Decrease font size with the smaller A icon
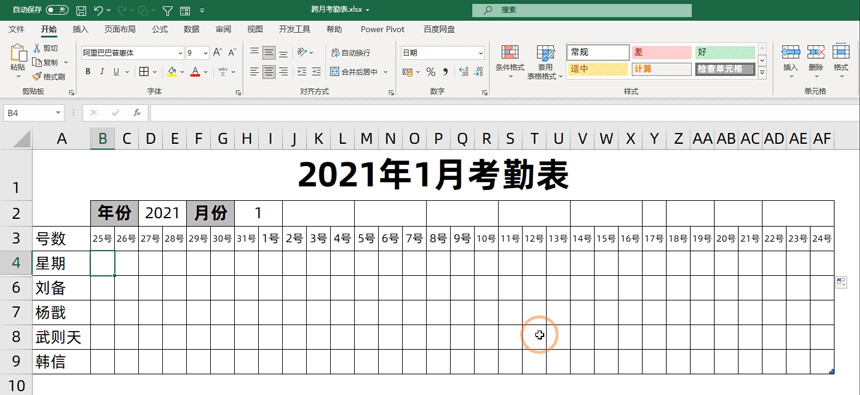 [232, 53]
